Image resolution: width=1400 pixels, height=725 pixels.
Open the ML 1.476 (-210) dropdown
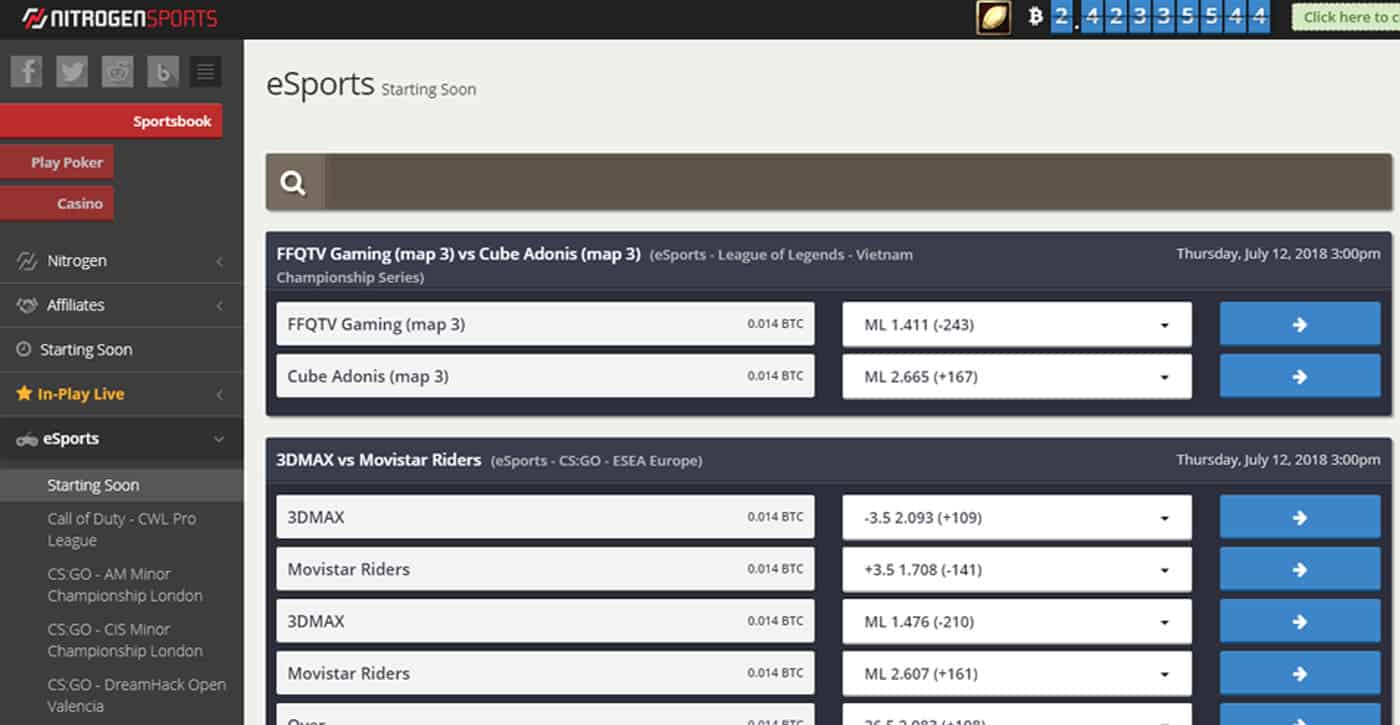1017,621
